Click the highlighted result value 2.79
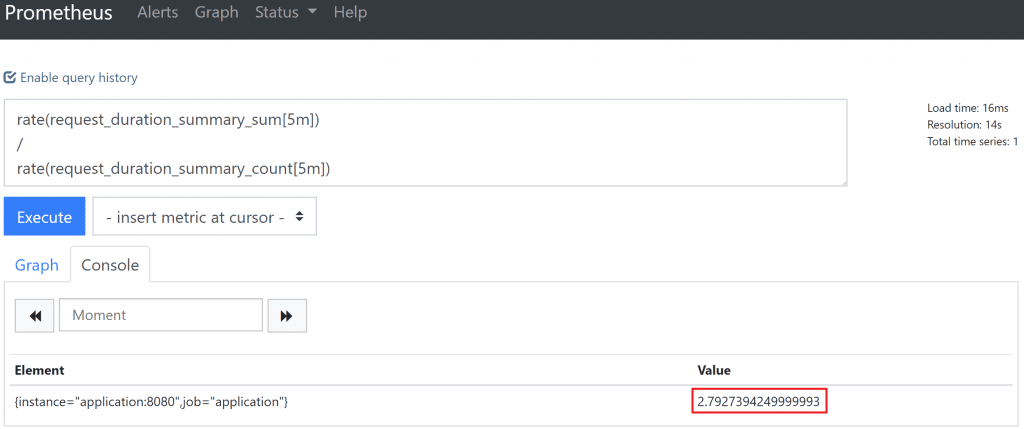 click(759, 402)
